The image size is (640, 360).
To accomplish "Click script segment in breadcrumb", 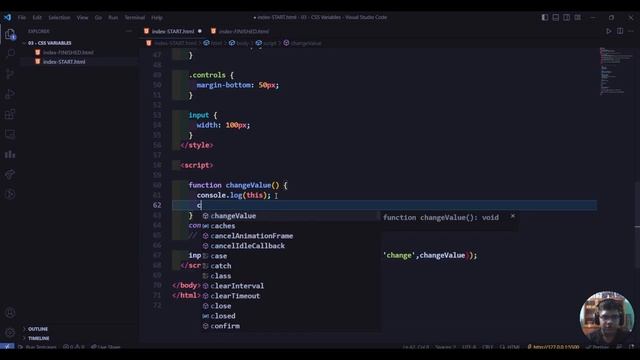I will tap(266, 43).
